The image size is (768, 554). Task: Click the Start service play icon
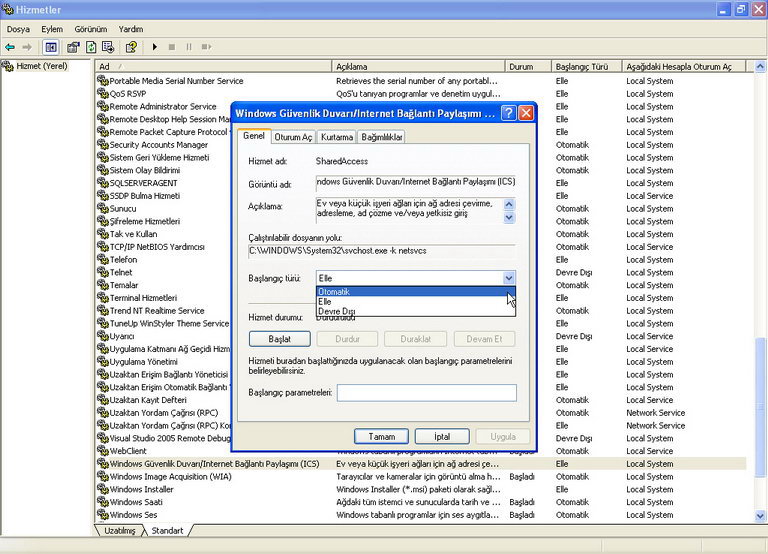(x=155, y=47)
